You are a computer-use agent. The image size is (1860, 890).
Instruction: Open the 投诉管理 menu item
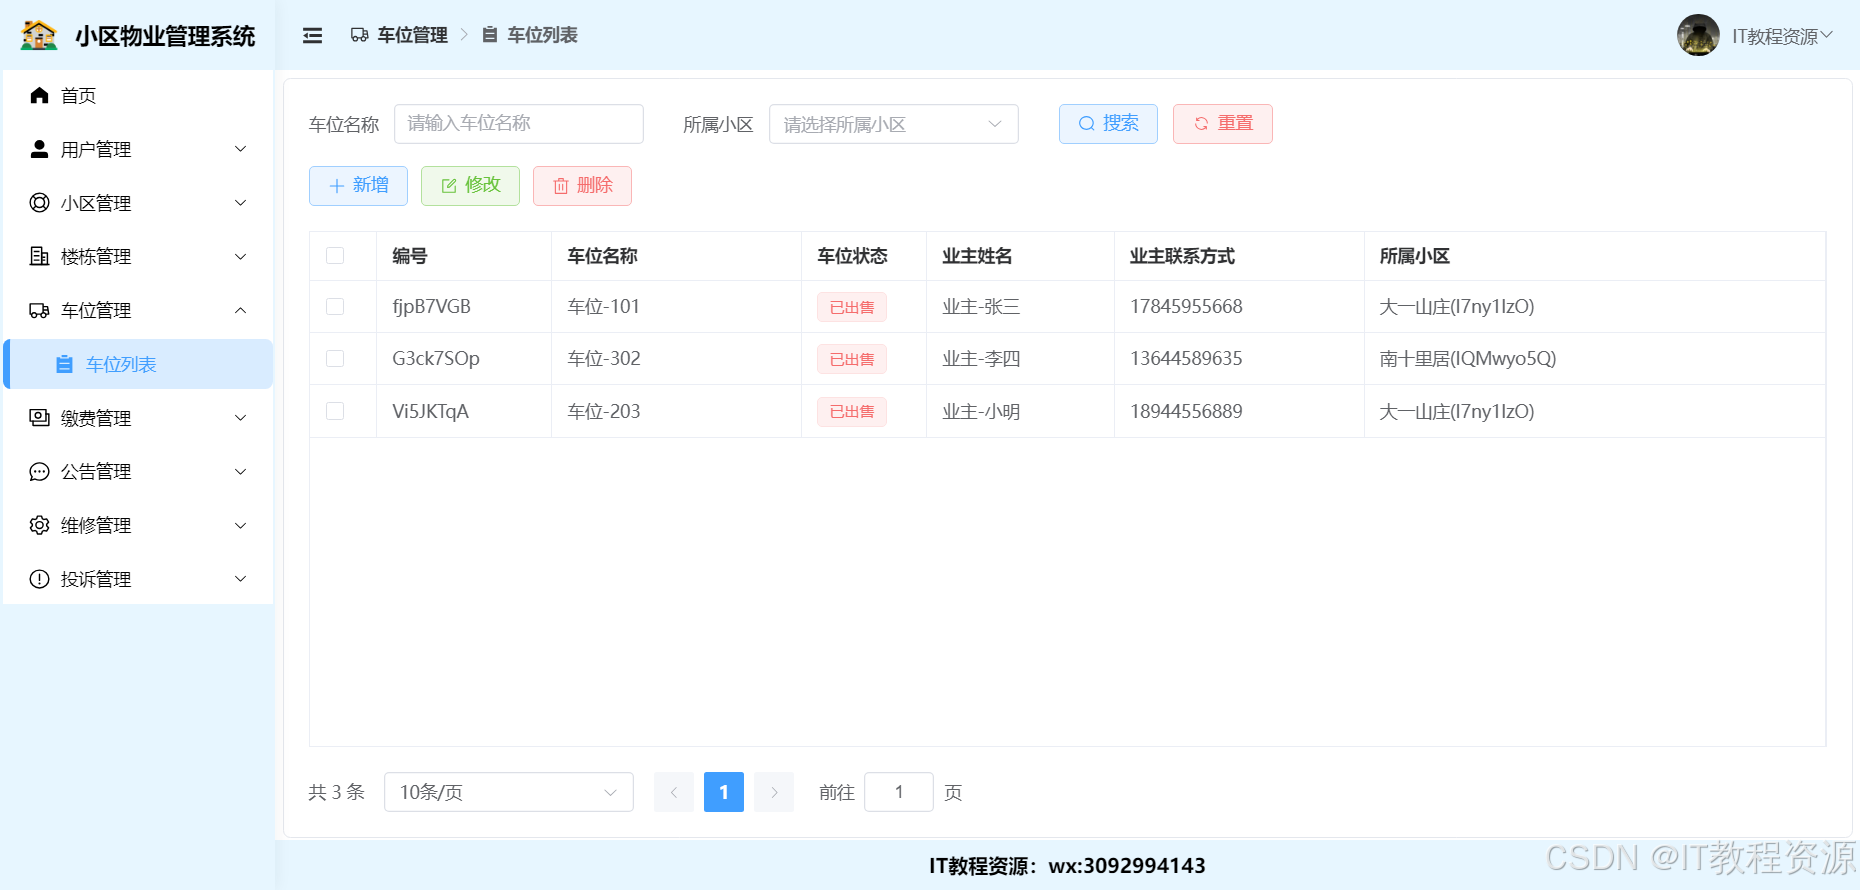pos(138,579)
